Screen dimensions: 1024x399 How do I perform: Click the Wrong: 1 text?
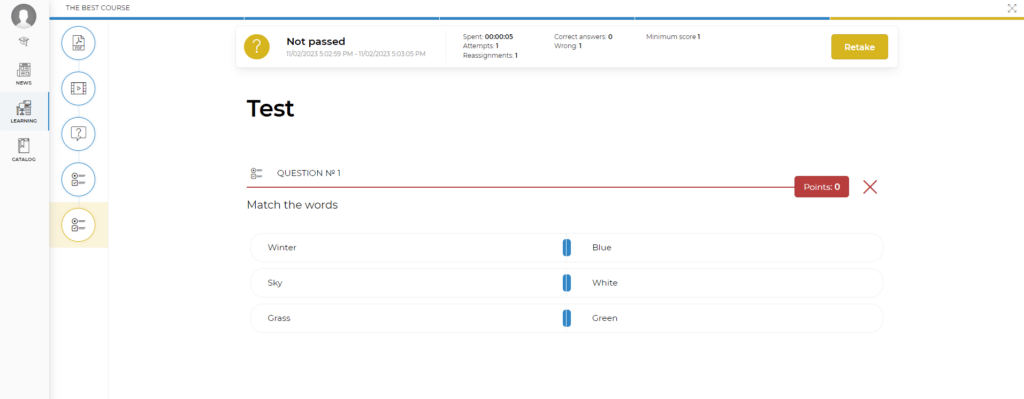click(568, 46)
